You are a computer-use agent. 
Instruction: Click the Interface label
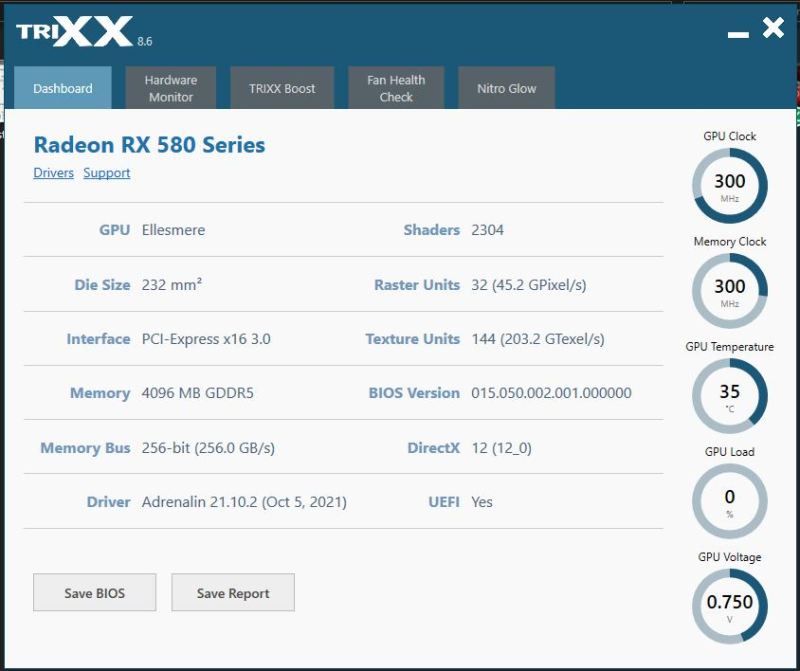tap(98, 339)
